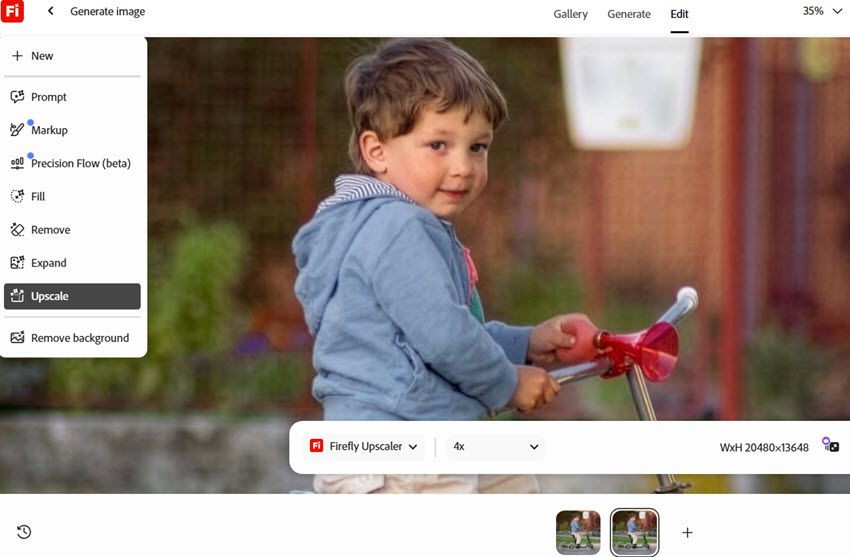Open the 4x scale factor dropdown
Image resolution: width=850 pixels, height=557 pixels.
(x=495, y=446)
